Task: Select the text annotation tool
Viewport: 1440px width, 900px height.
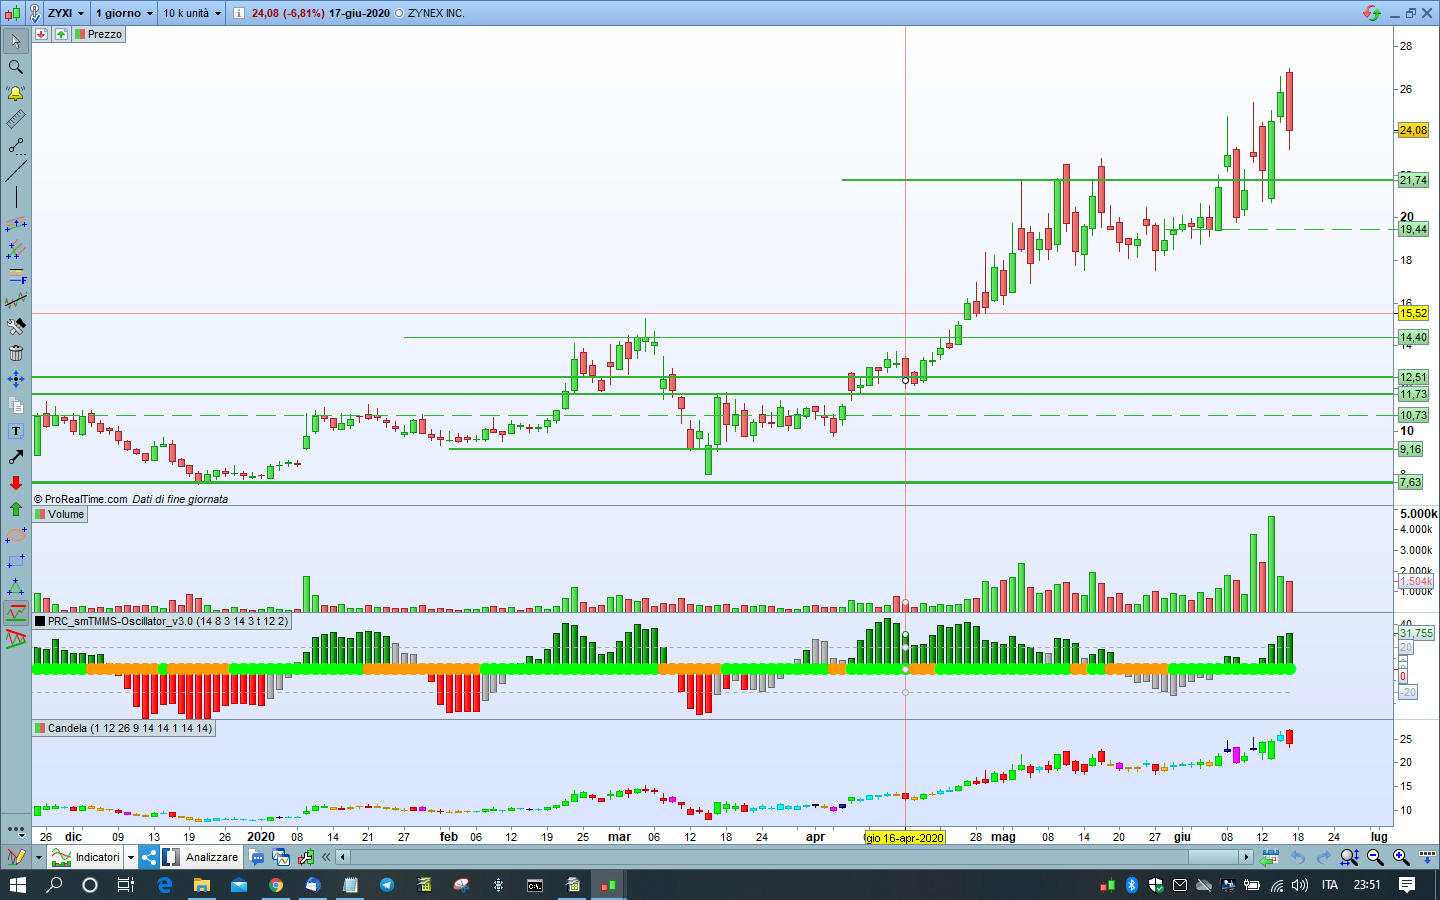Action: (15, 431)
